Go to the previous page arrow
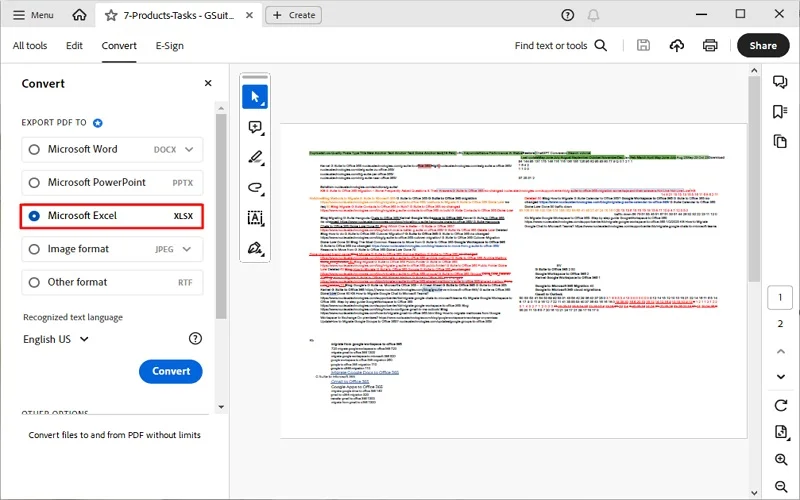Screen dimensions: 800x500 [781, 351]
